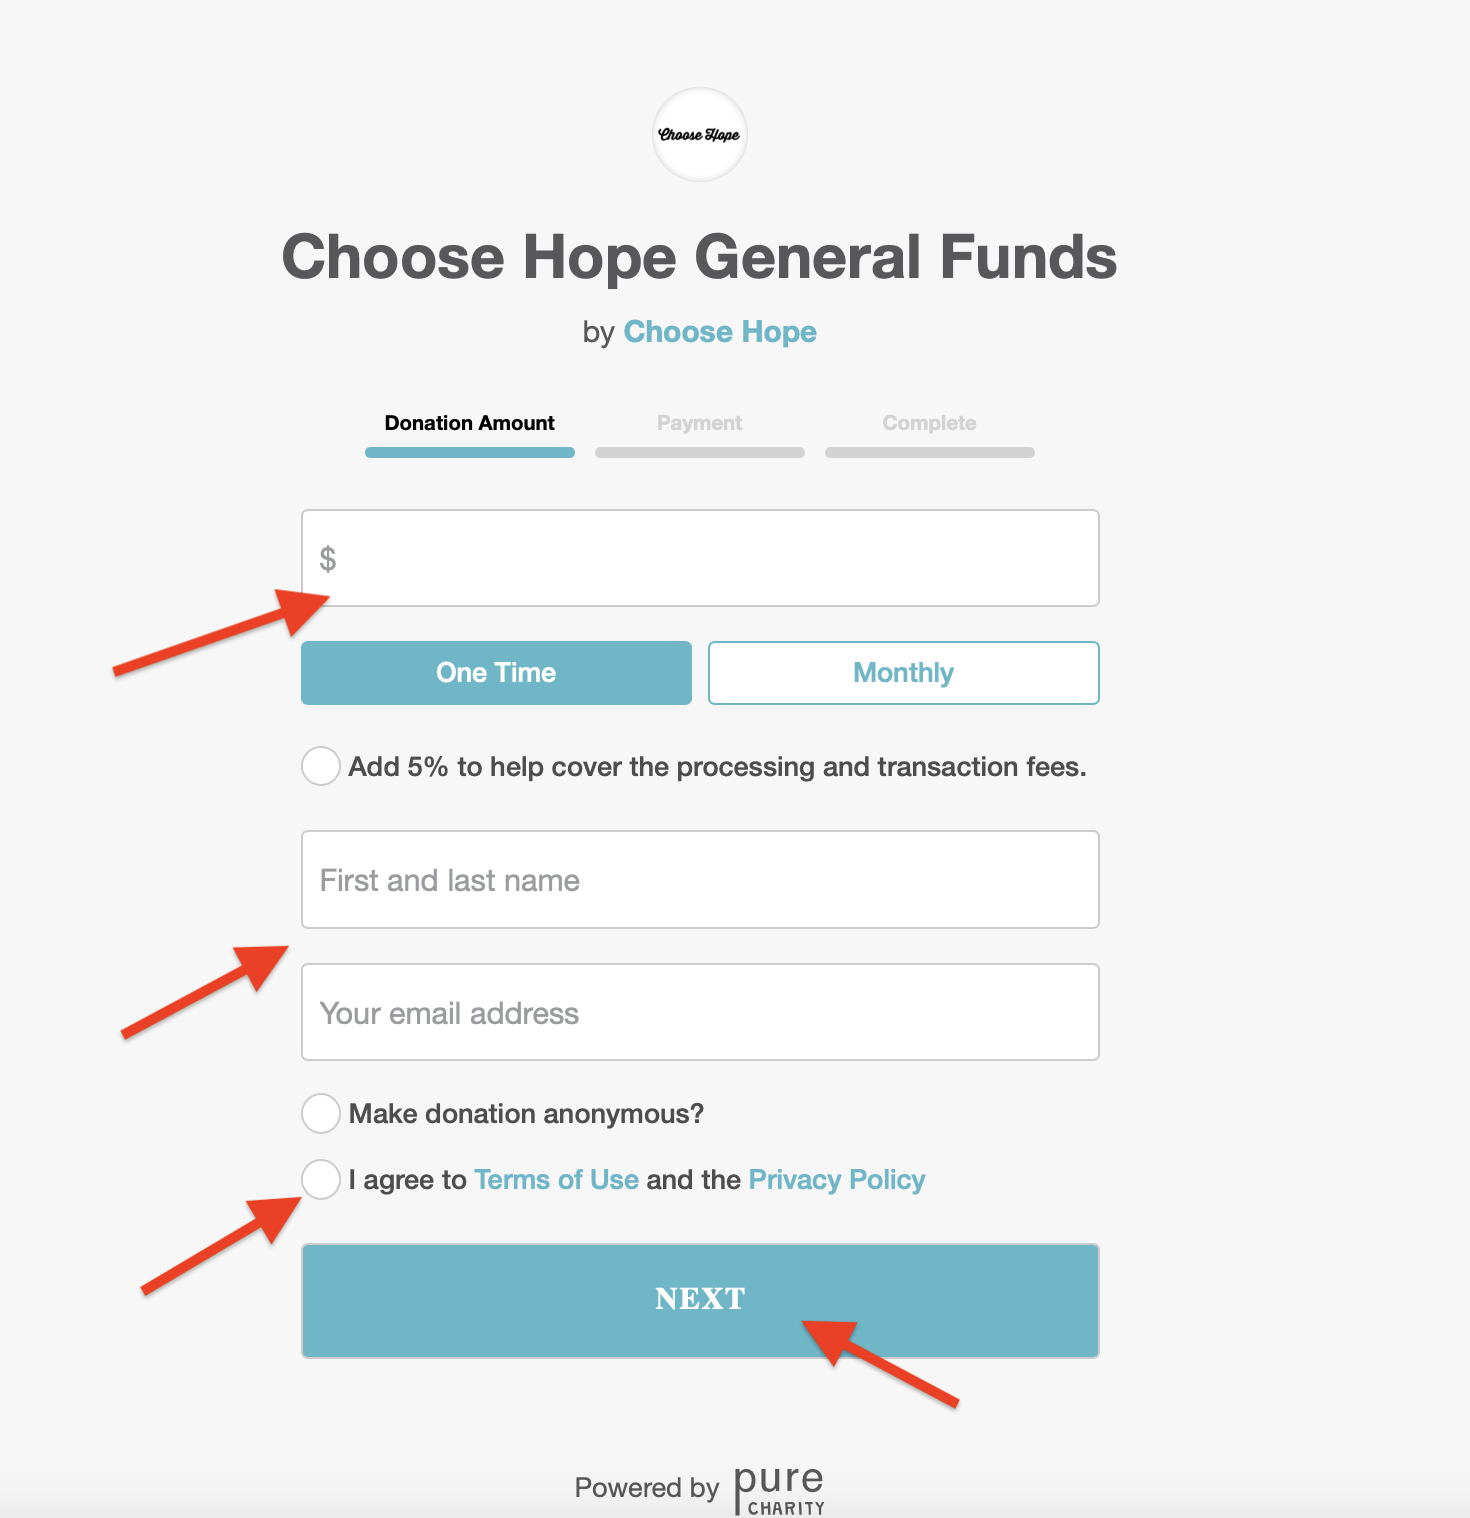Check Make donation anonymous option
1470x1518 pixels.
click(321, 1113)
